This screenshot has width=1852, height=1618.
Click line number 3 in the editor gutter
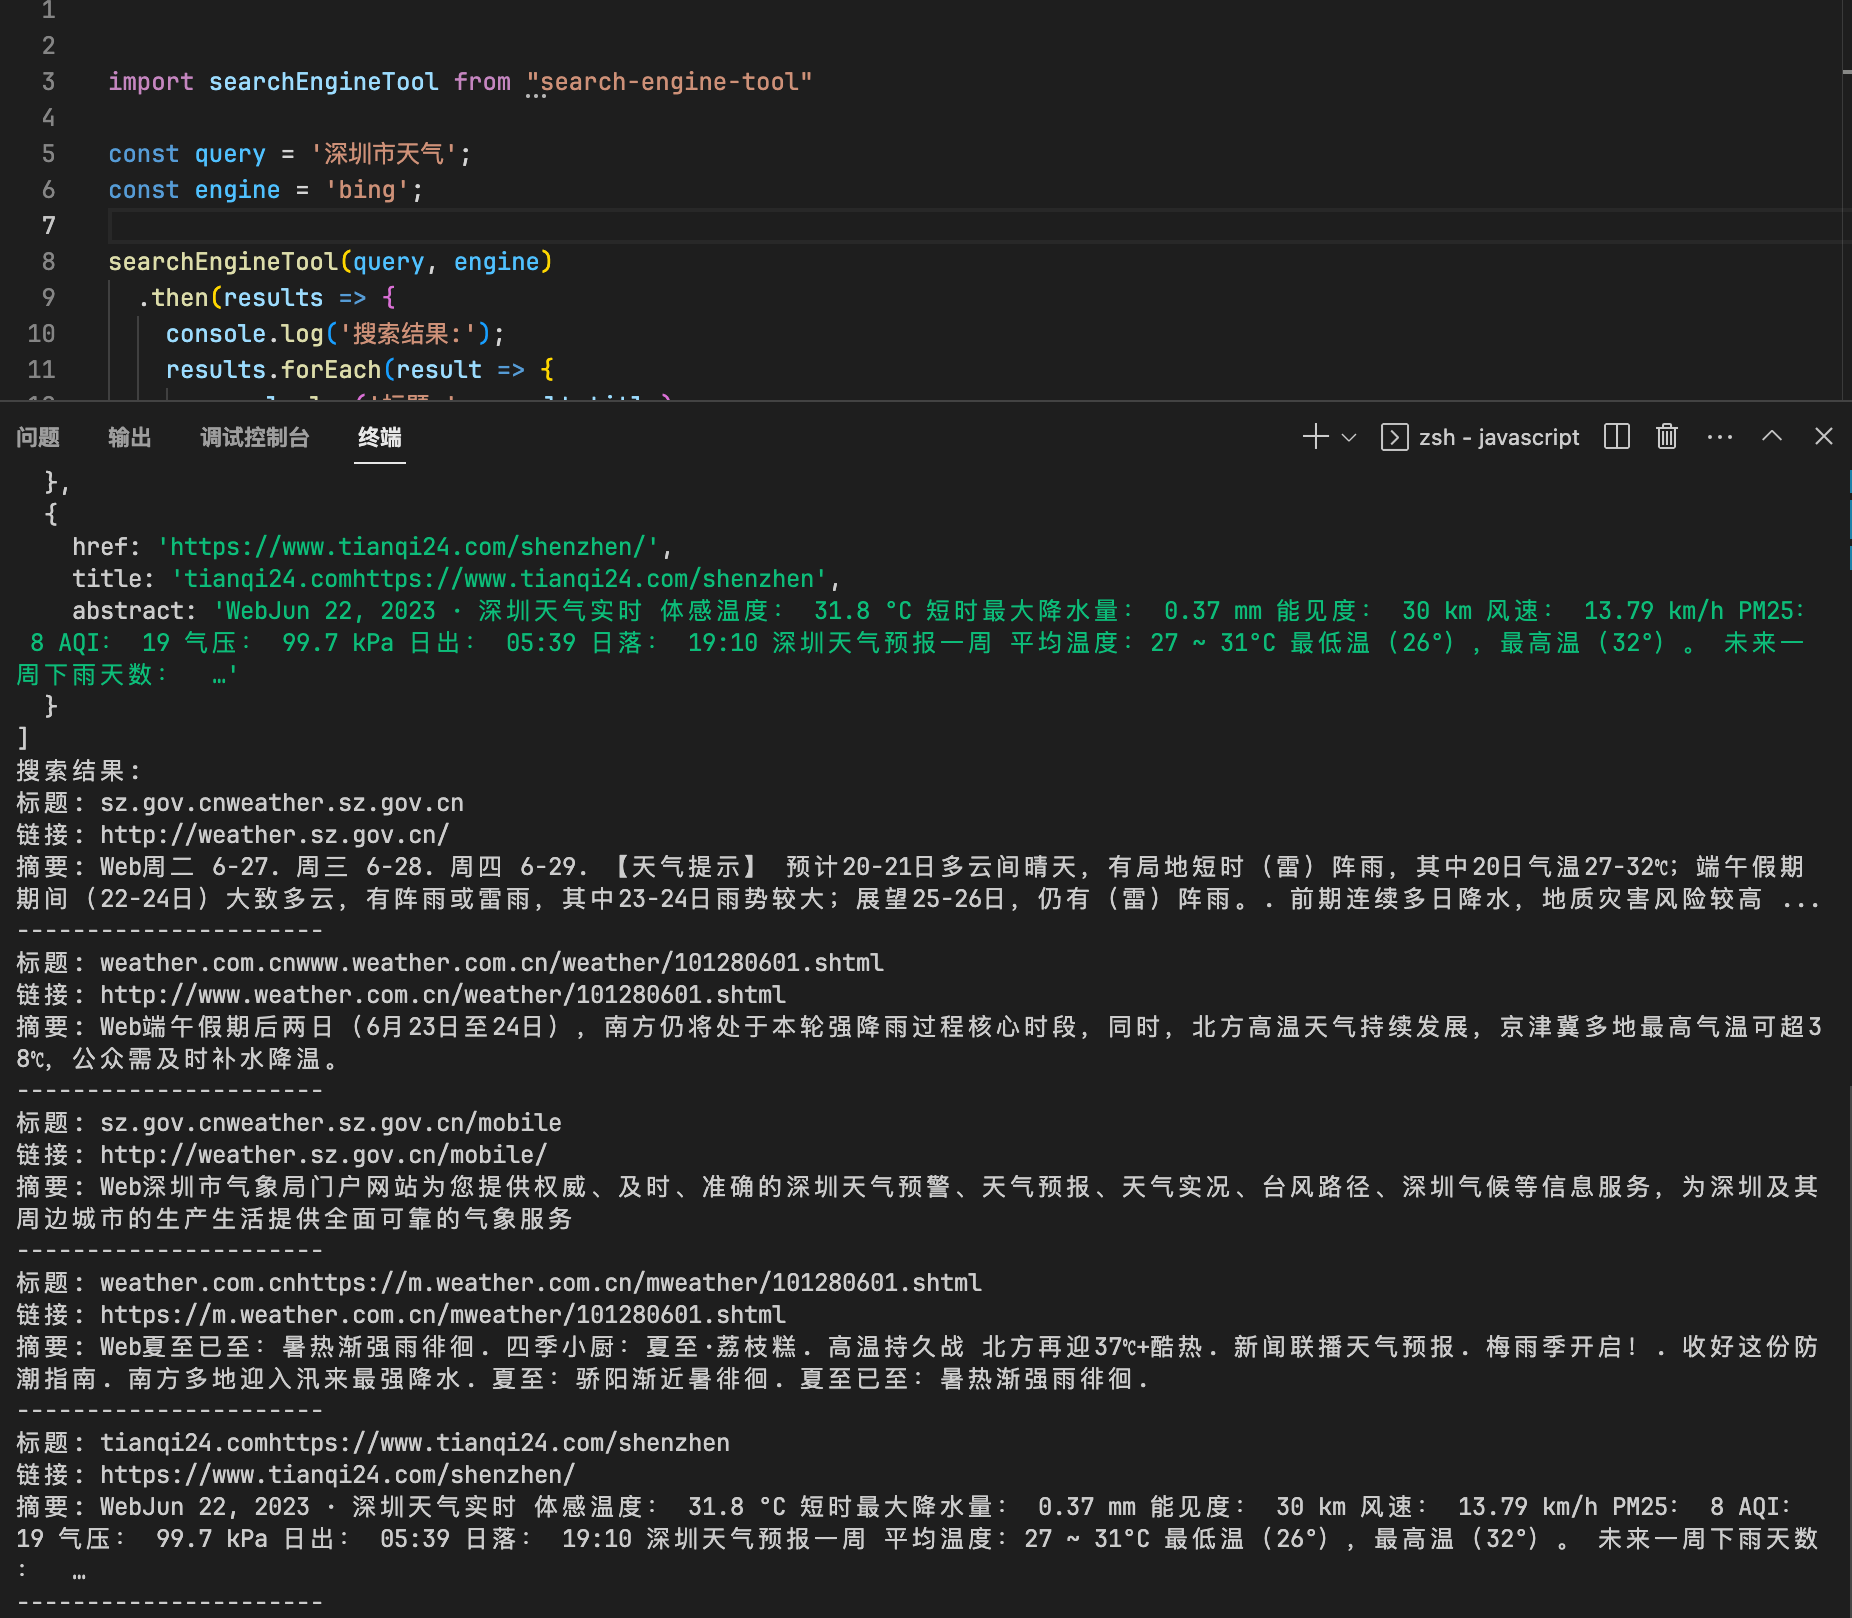(x=48, y=82)
